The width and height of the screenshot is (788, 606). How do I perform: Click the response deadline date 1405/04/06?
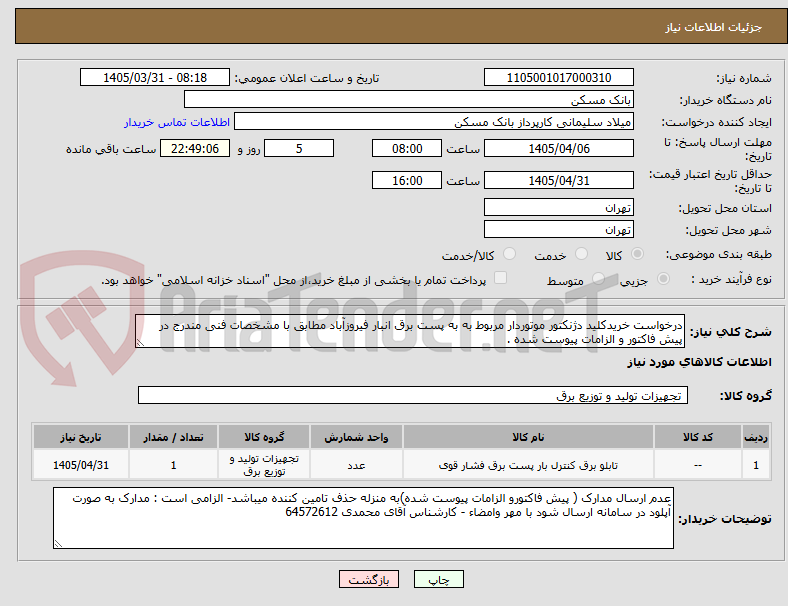pos(558,148)
